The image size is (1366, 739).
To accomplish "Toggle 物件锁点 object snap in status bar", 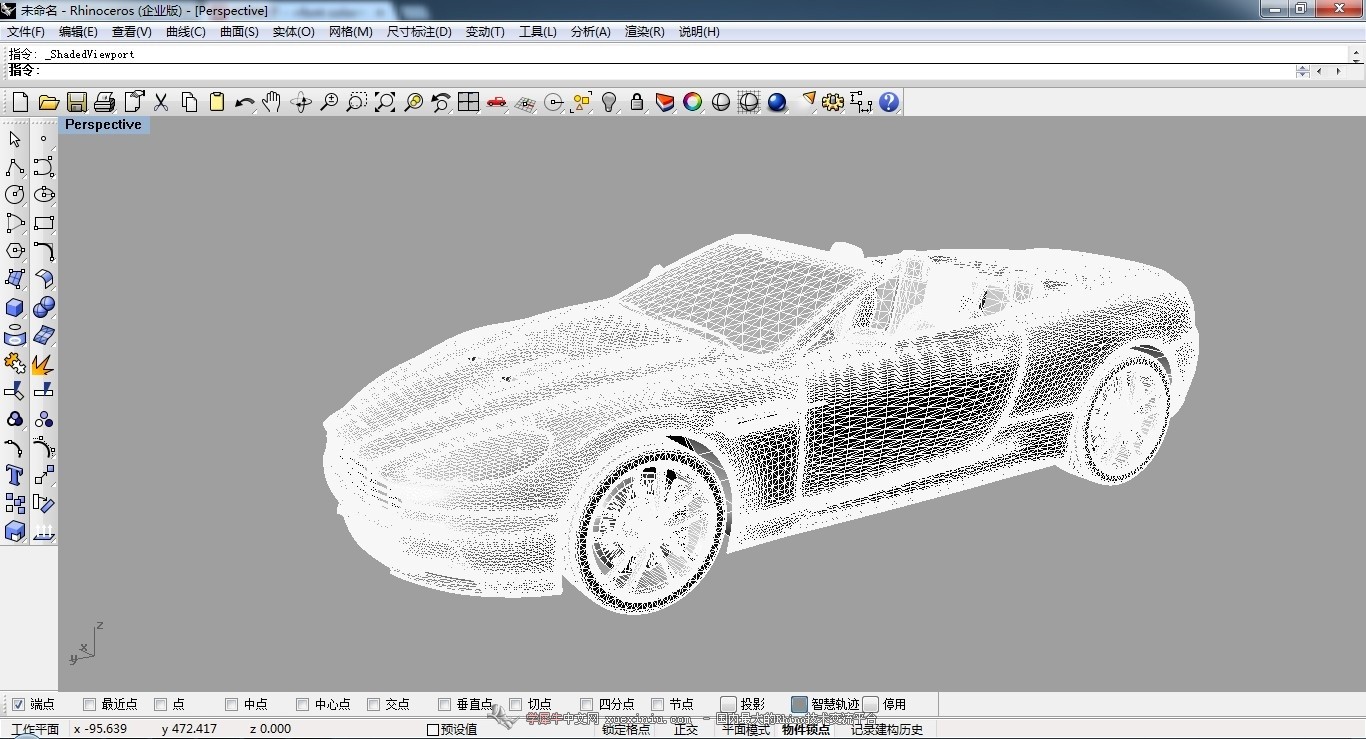I will 806,729.
